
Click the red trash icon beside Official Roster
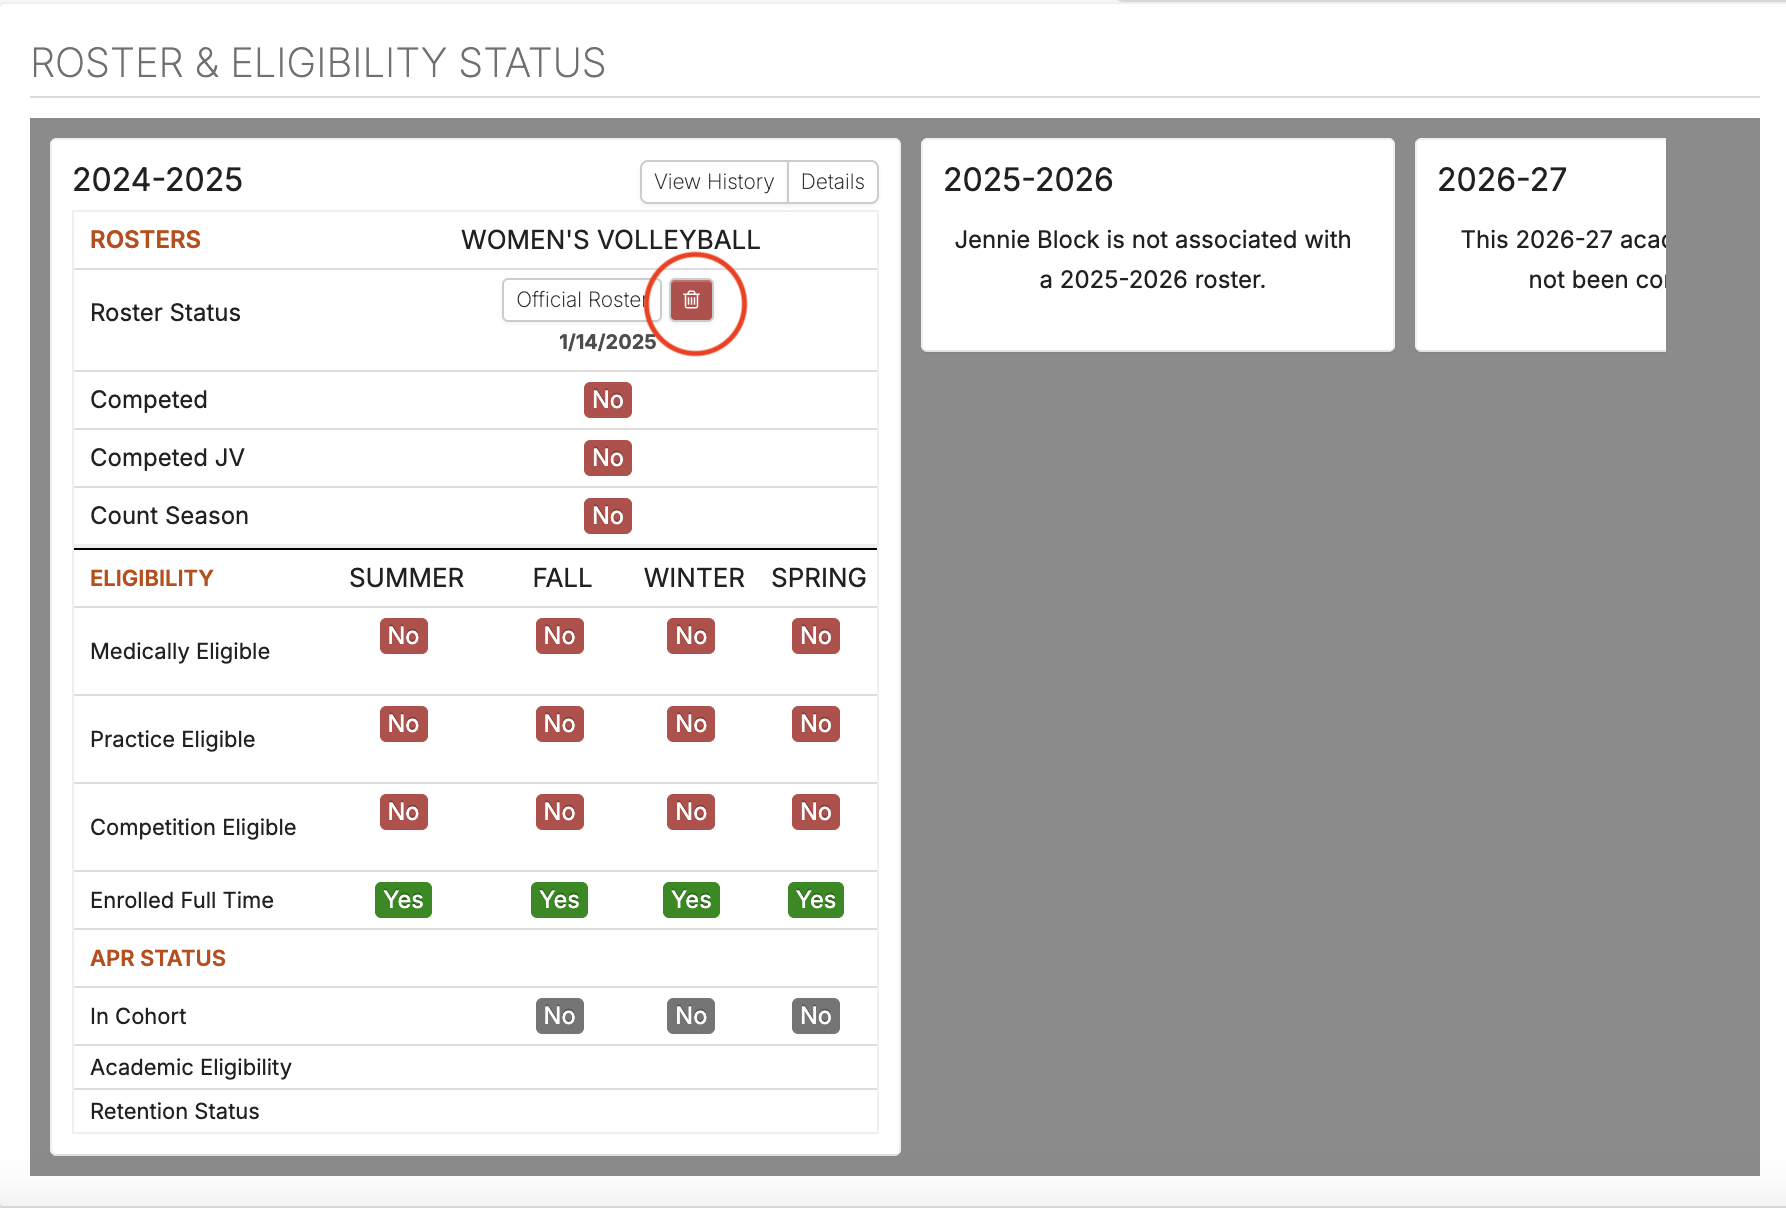pyautogui.click(x=691, y=300)
